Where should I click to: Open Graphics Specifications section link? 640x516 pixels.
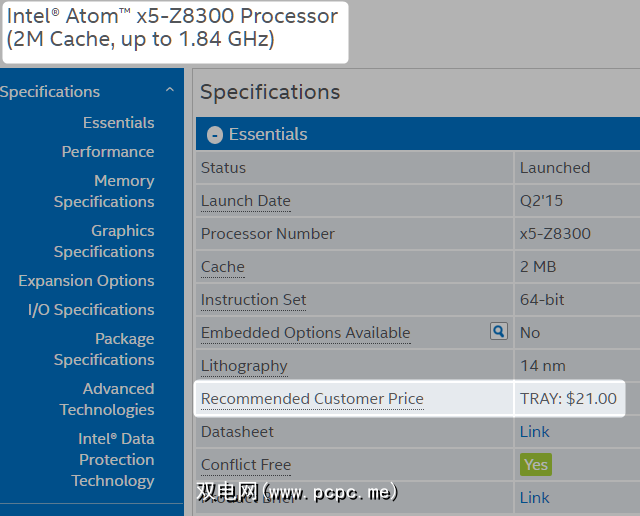[104, 241]
